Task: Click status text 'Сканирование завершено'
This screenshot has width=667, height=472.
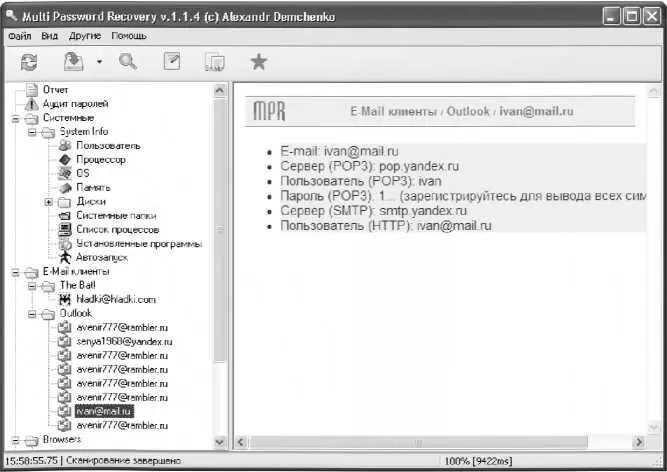Action: pyautogui.click(x=123, y=461)
